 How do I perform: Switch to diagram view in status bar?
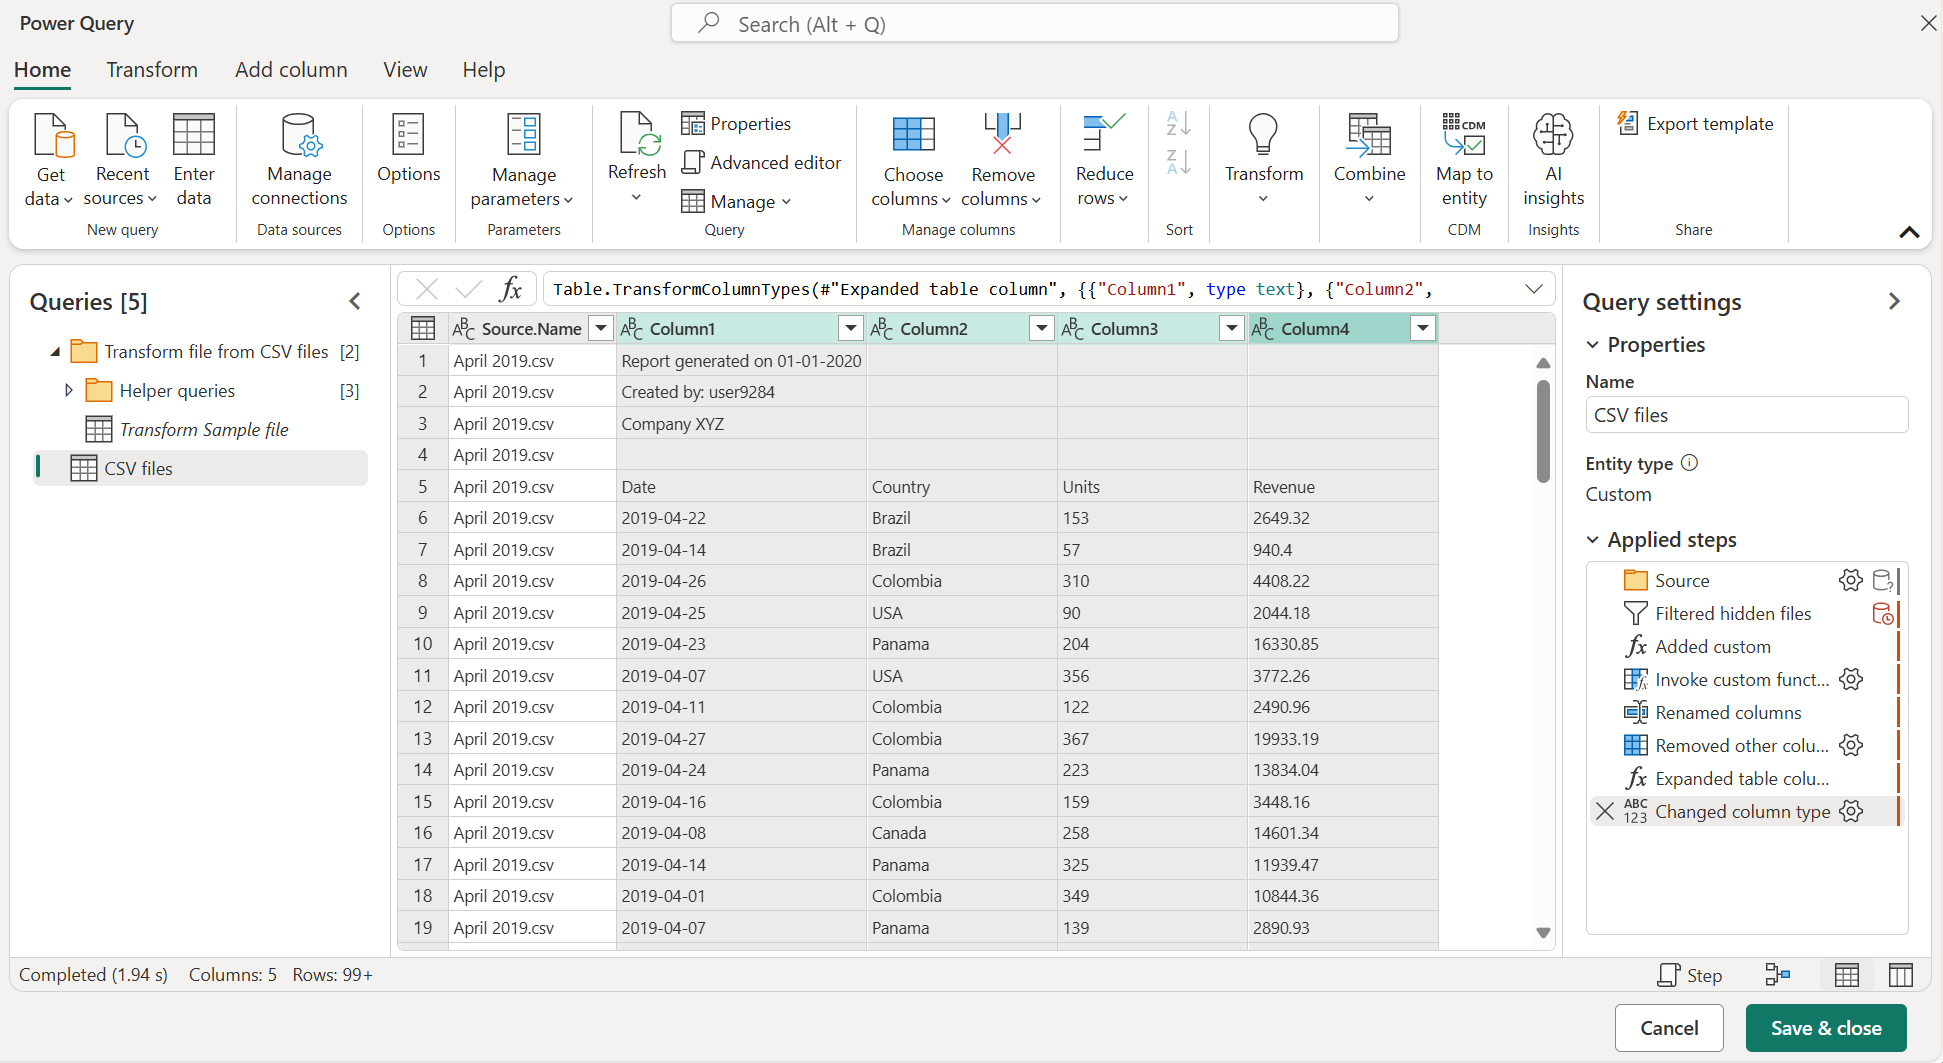(1778, 975)
